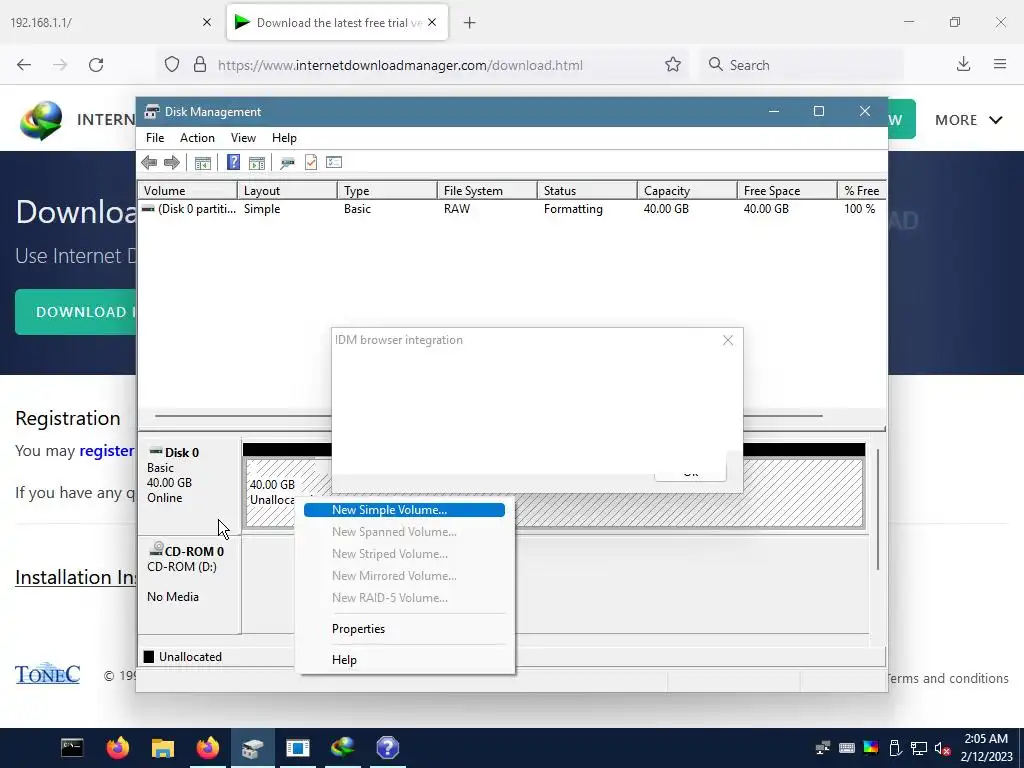Sort by the % Free column header

(861, 191)
